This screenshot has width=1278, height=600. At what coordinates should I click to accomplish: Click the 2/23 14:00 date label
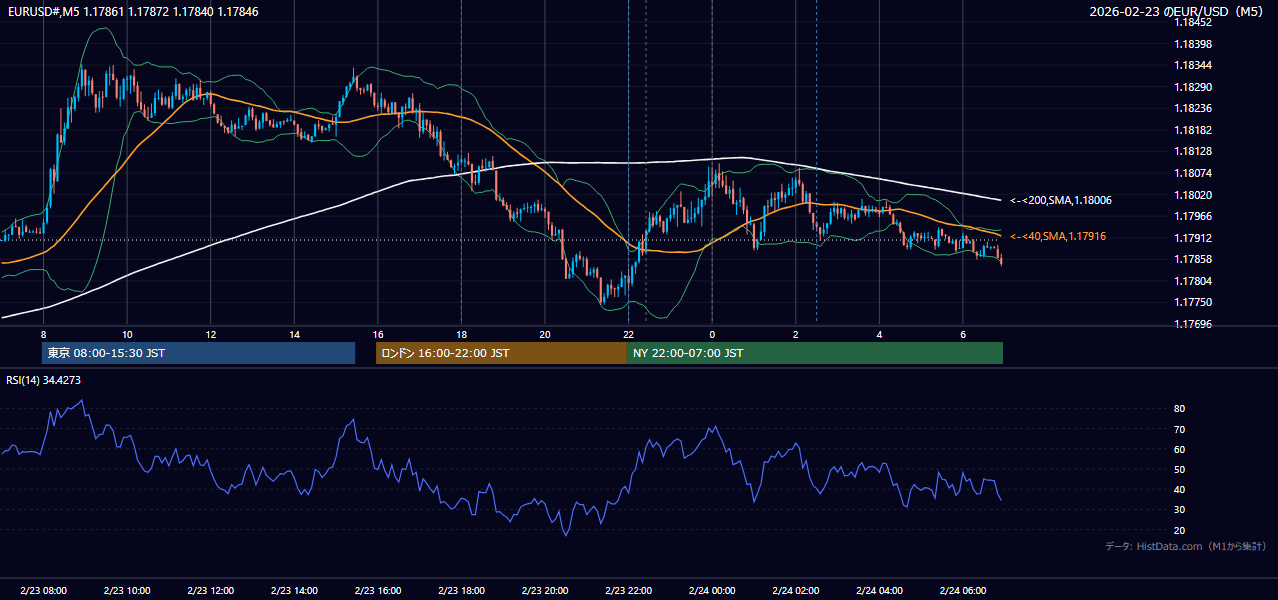[294, 591]
